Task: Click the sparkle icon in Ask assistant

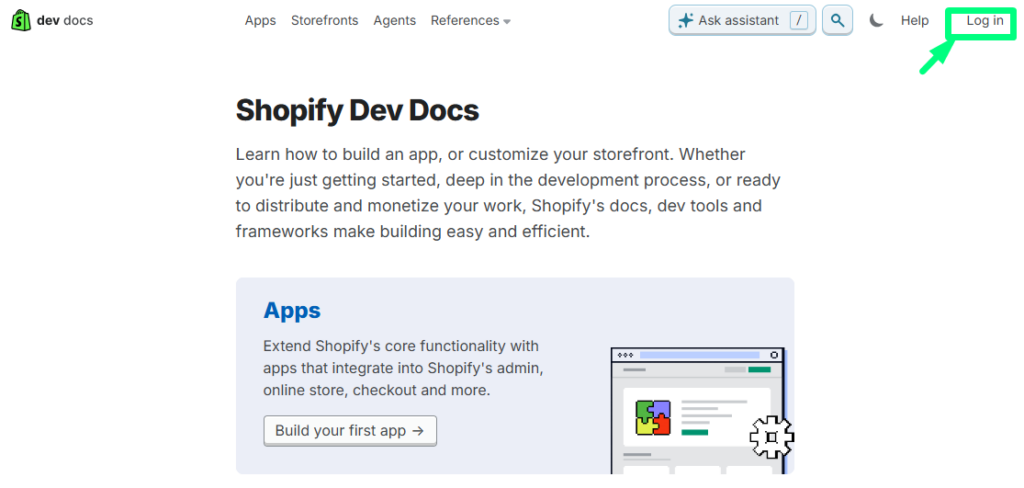Action: pyautogui.click(x=686, y=21)
